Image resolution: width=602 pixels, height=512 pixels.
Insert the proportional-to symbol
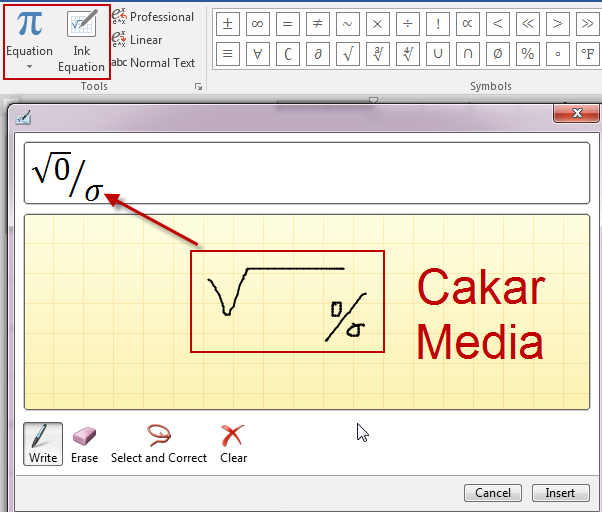click(x=468, y=24)
